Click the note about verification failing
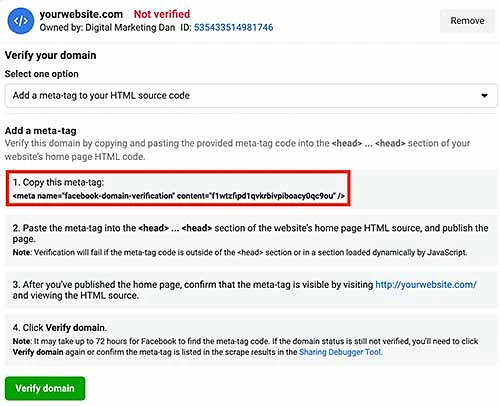Viewport: 500px width, 406px height. tap(240, 252)
